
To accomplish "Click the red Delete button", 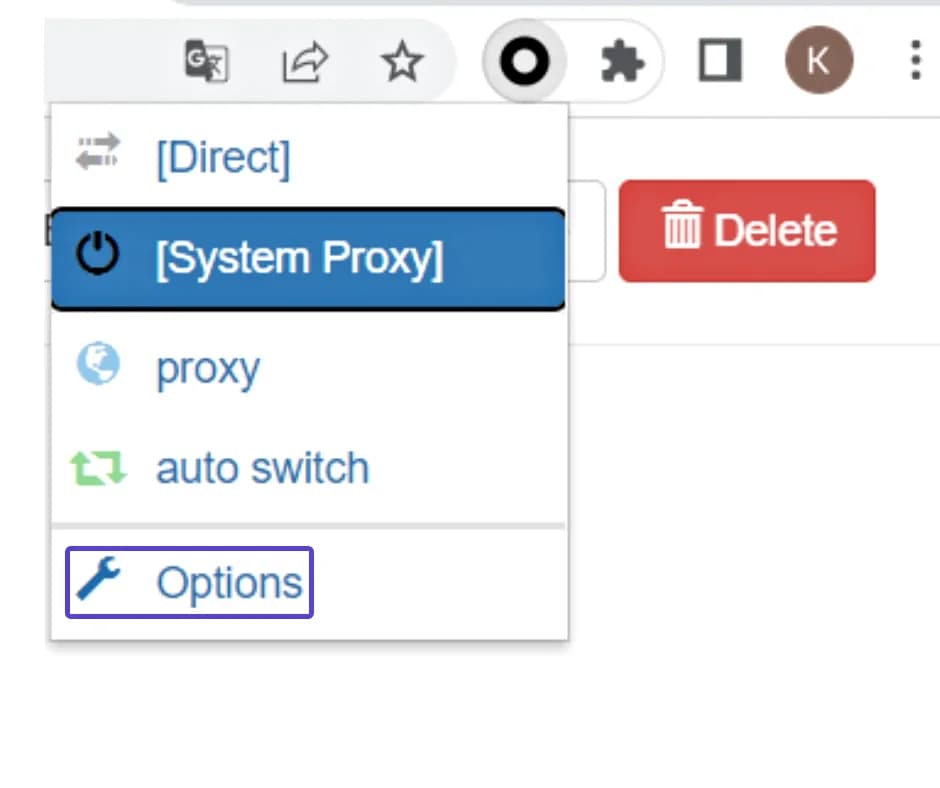I will [x=747, y=230].
